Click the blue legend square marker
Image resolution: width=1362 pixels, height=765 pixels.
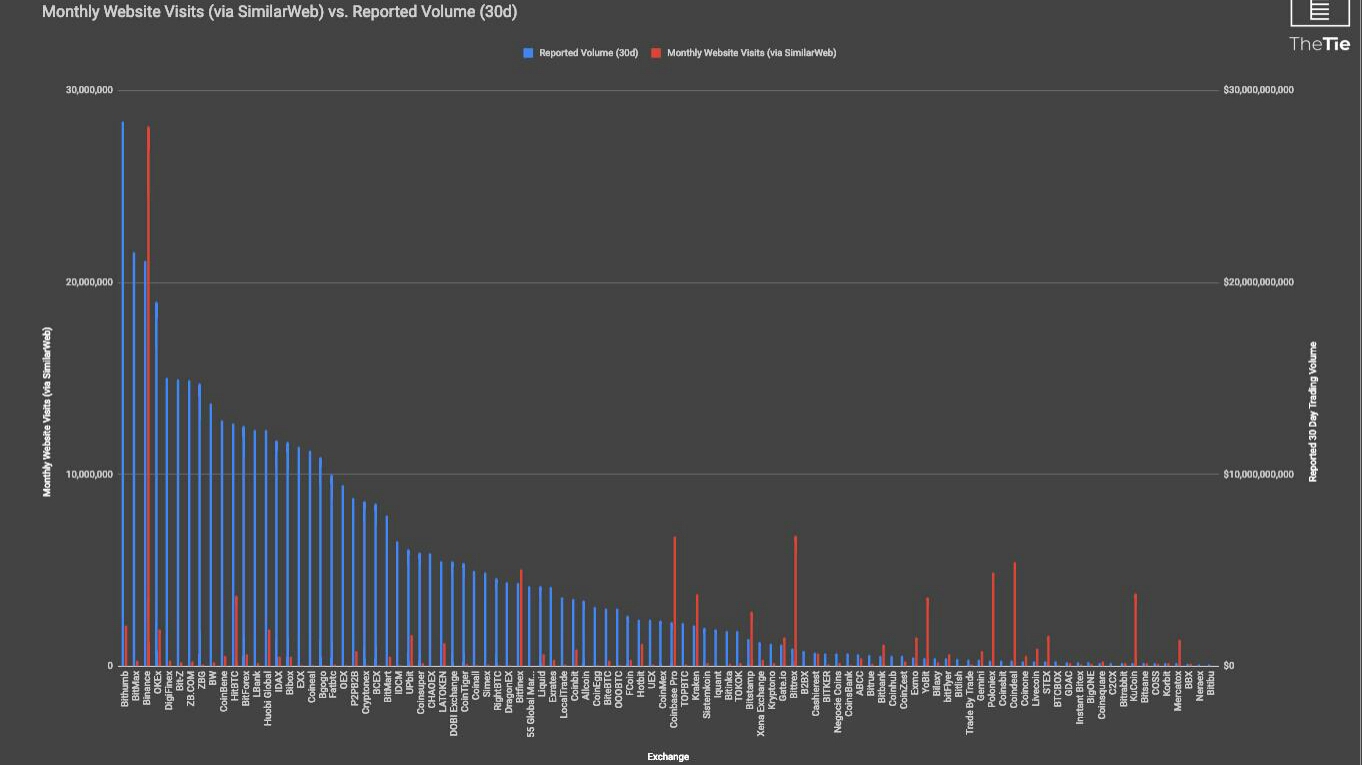pyautogui.click(x=527, y=52)
